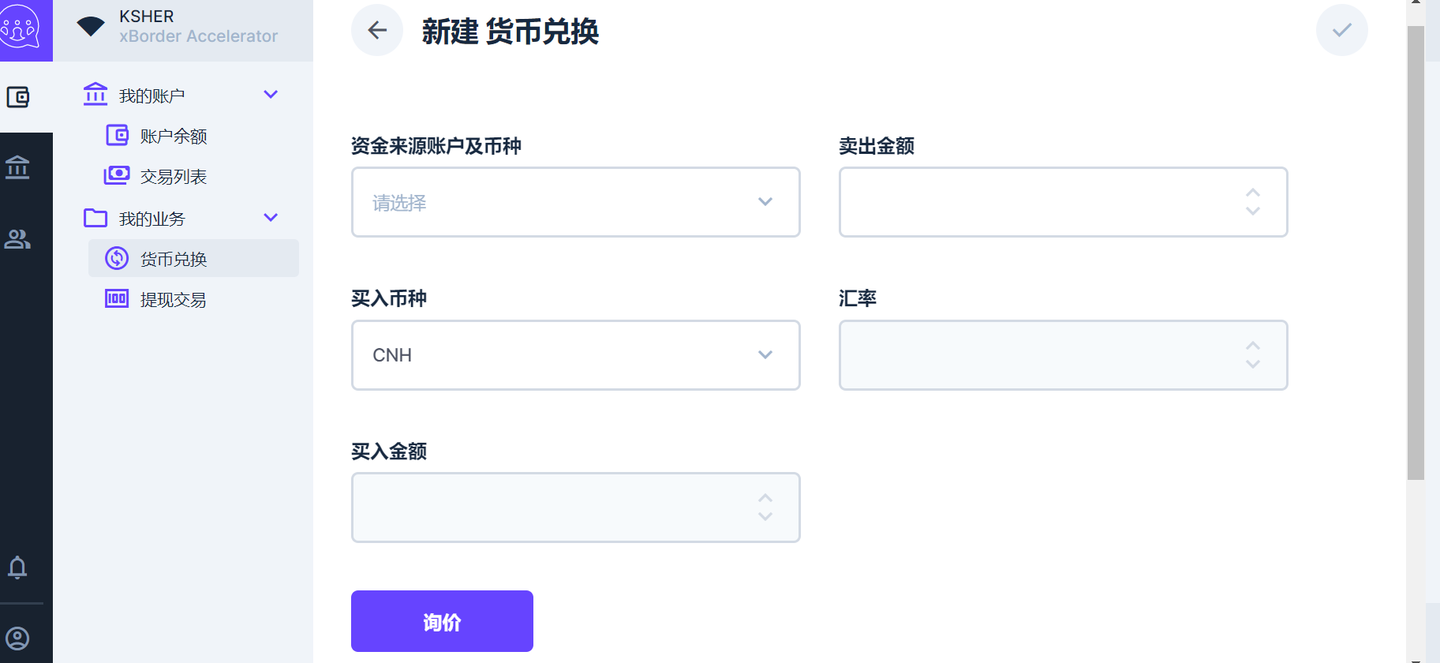Click the checkmark button in top-right
Screen dimensions: 1440x663
point(1341,30)
